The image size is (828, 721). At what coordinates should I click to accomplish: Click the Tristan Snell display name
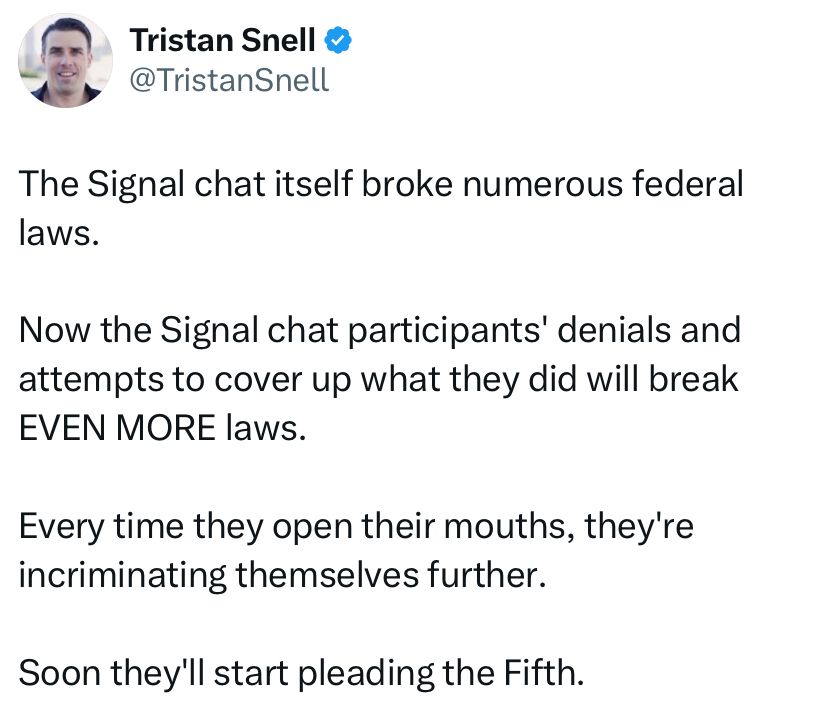pos(224,40)
